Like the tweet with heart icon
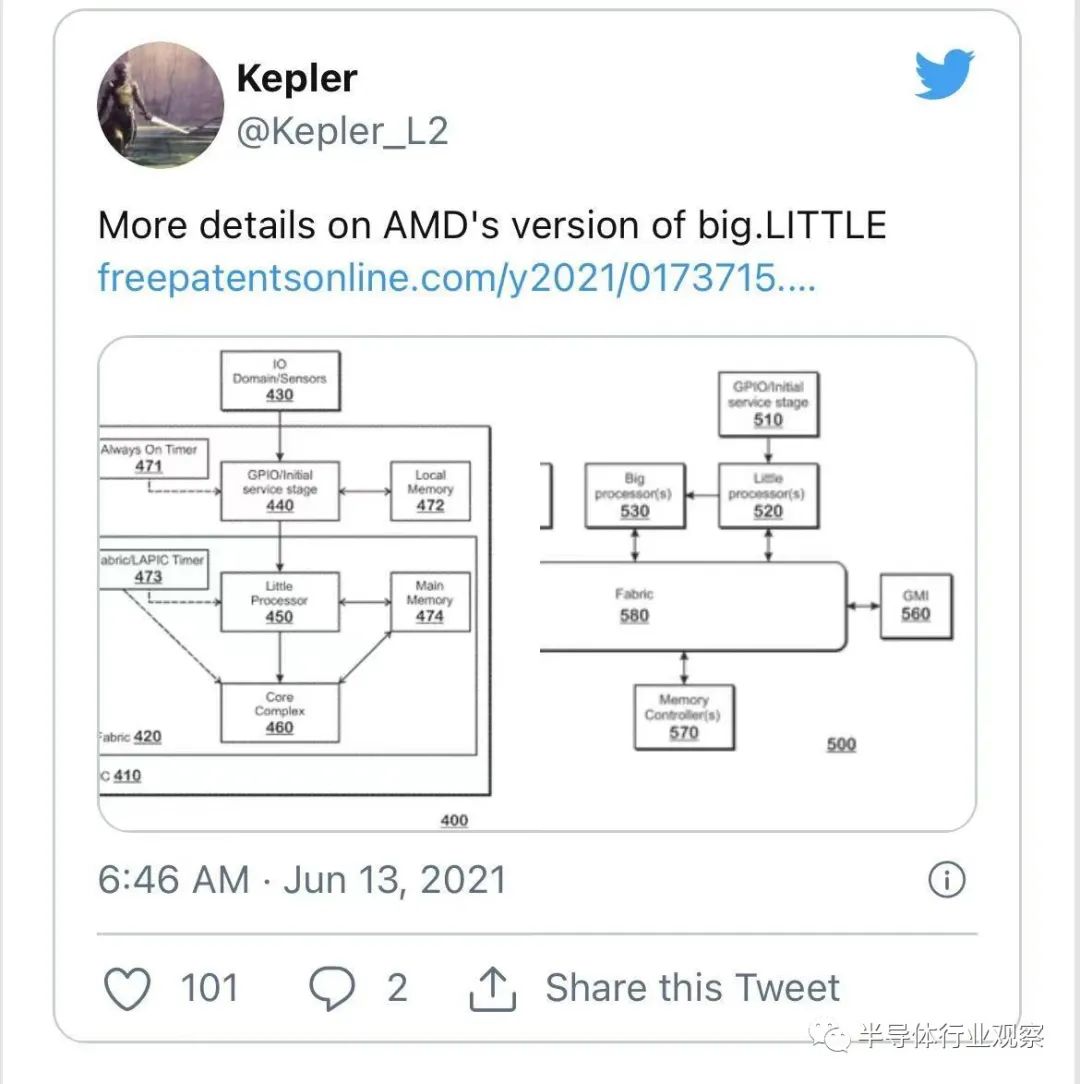The height and width of the screenshot is (1084, 1080). 127,988
